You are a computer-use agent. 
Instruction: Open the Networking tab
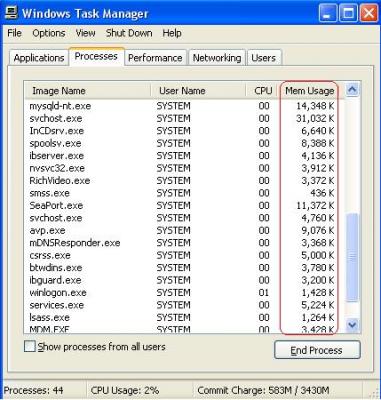(217, 58)
